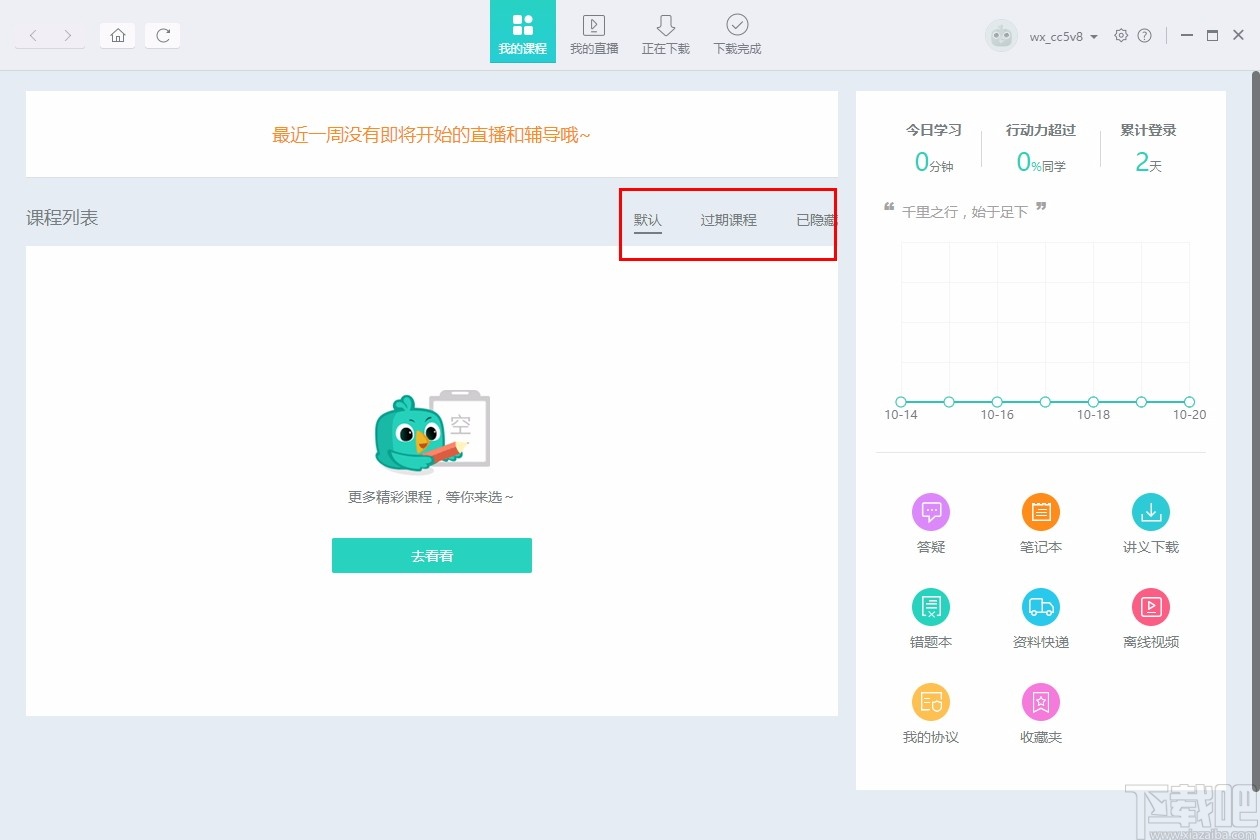Select the 10-18 point on the study chart

[1093, 401]
